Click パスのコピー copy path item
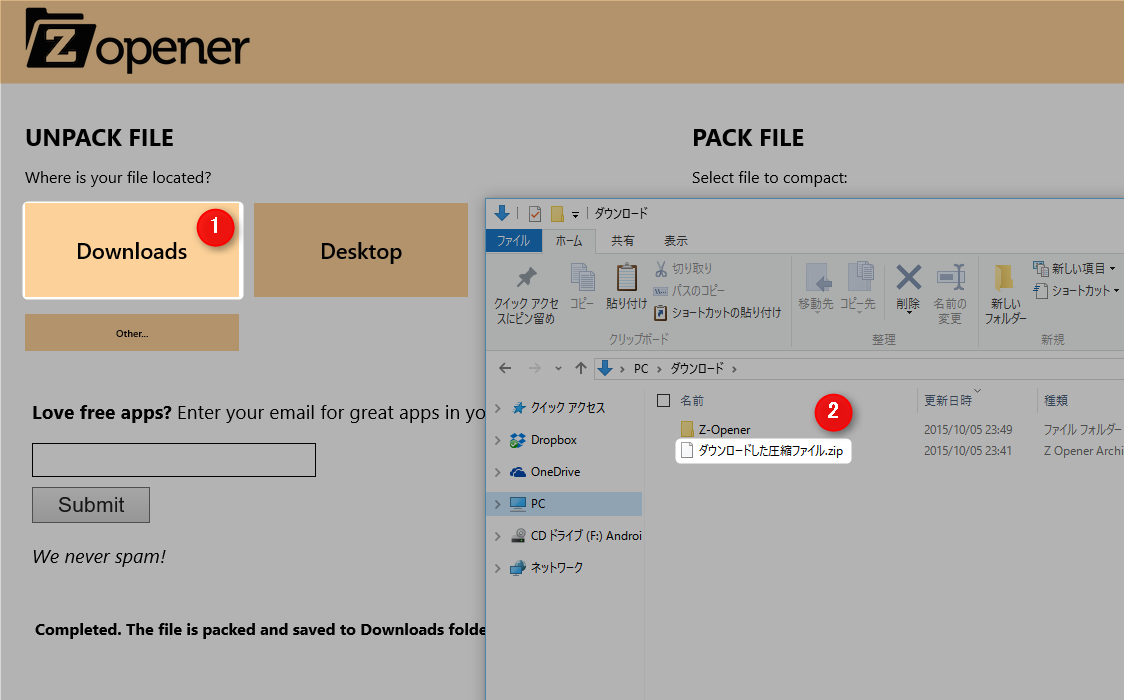1124x700 pixels. (689, 291)
